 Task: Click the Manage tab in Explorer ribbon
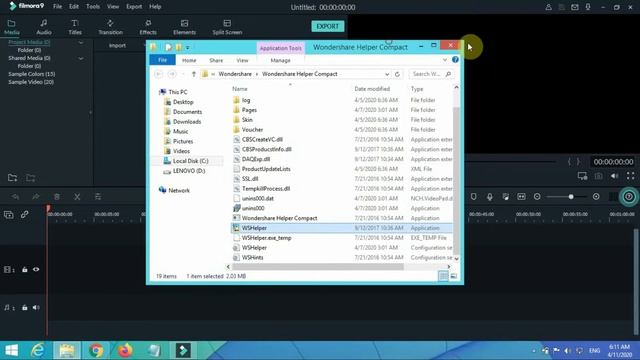click(x=280, y=60)
